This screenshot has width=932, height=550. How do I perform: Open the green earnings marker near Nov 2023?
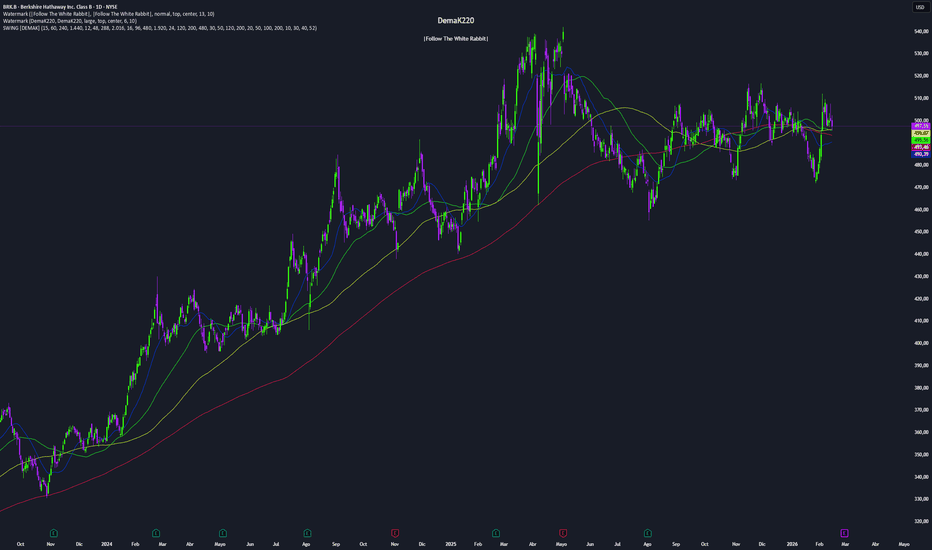click(53, 532)
